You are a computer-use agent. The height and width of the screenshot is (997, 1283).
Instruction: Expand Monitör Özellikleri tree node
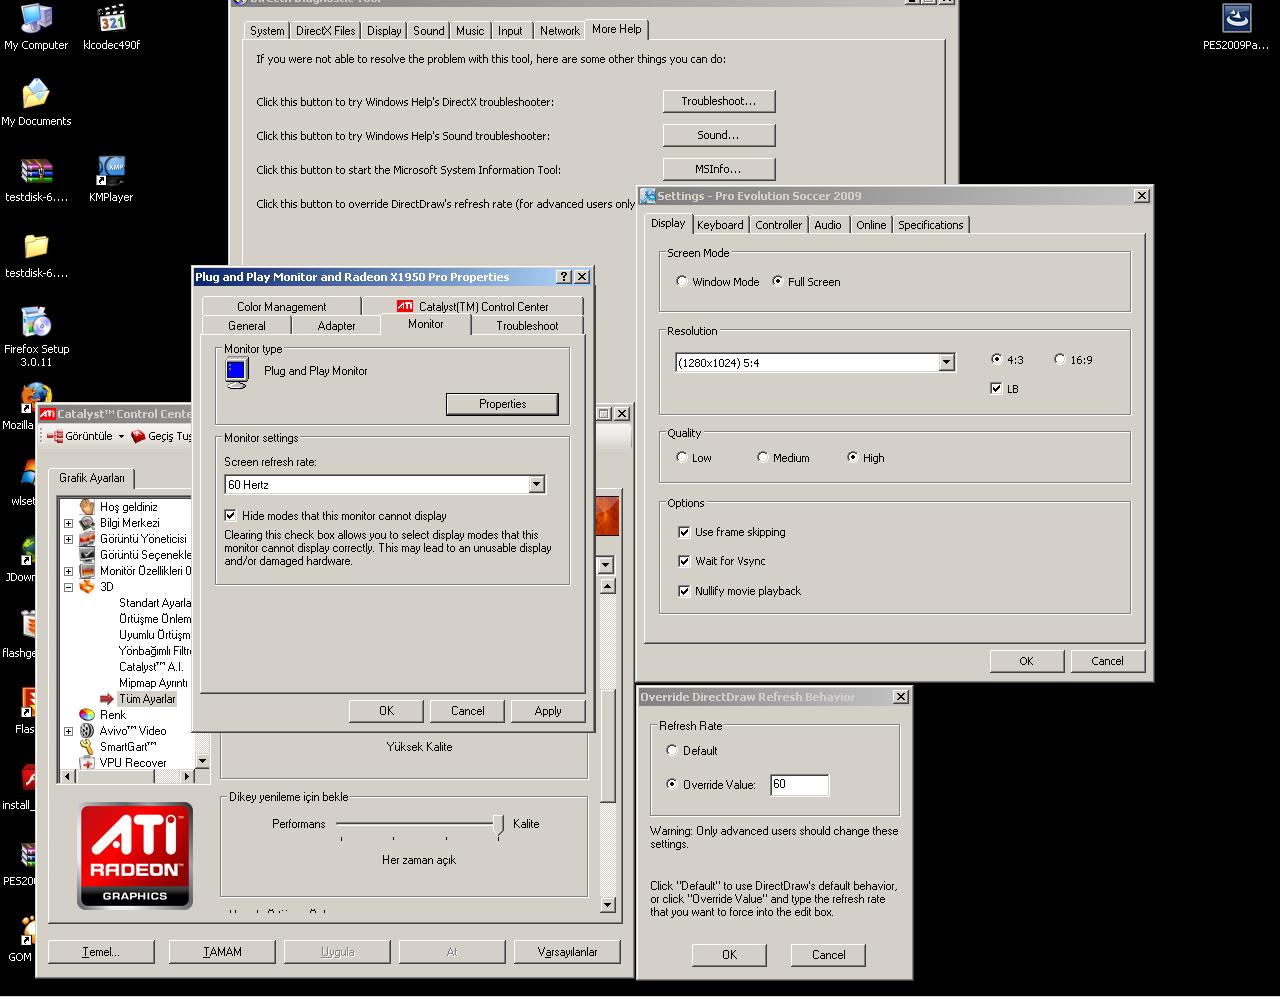pyautogui.click(x=68, y=571)
